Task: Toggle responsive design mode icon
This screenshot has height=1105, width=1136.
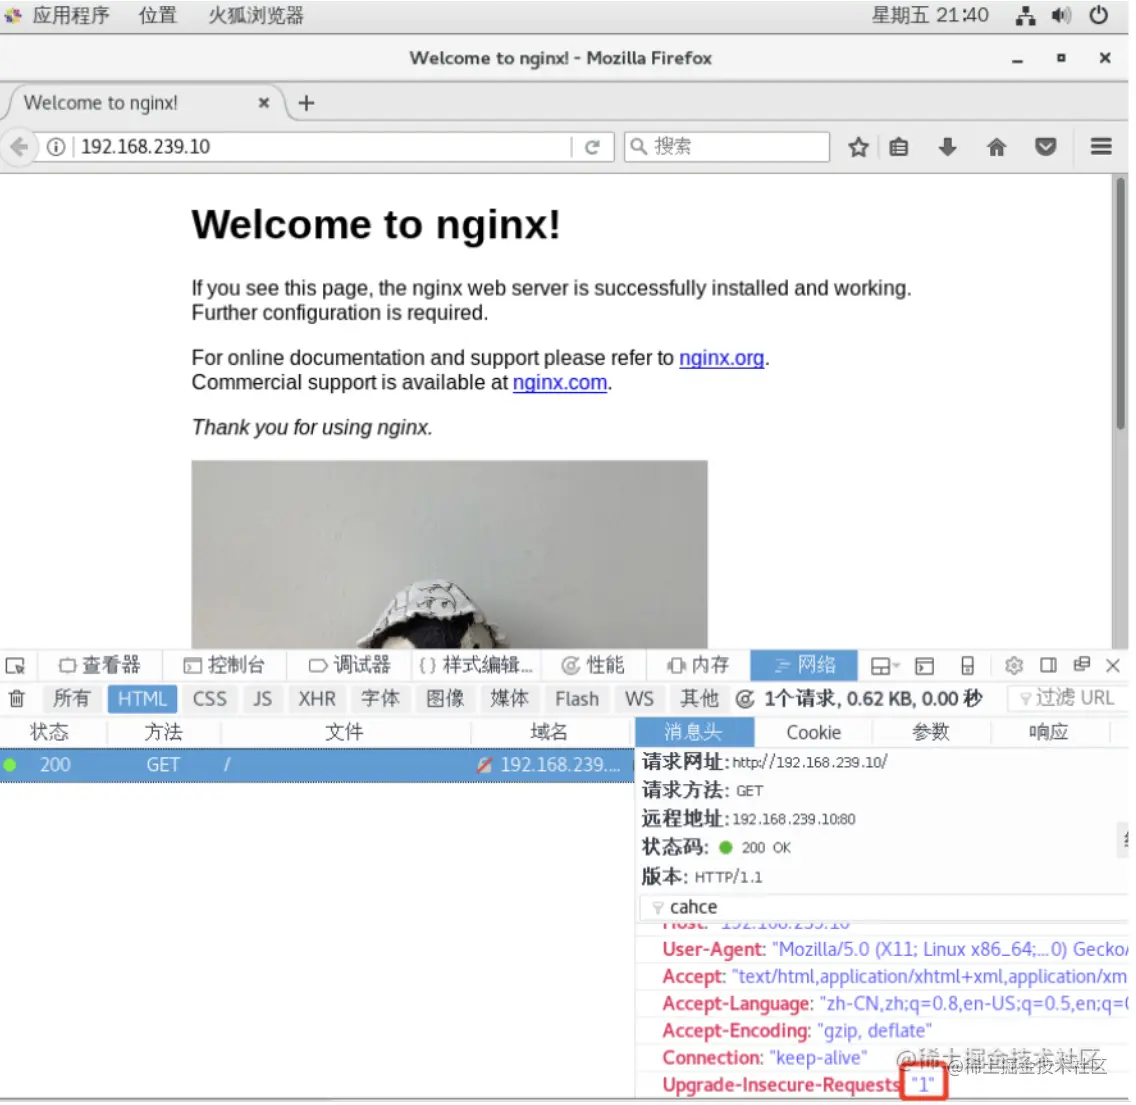Action: tap(967, 665)
